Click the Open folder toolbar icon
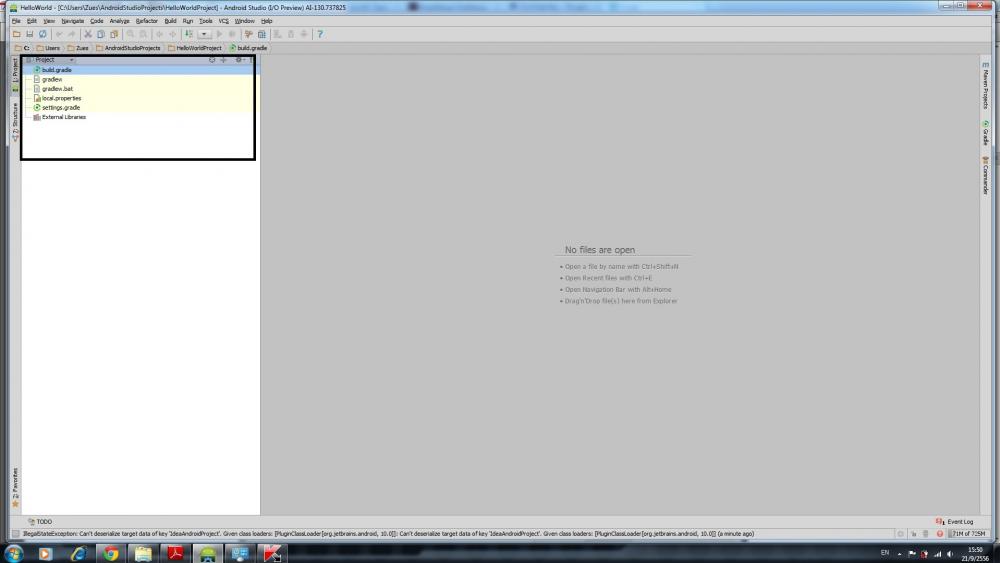The width and height of the screenshot is (1000, 563). 17,34
